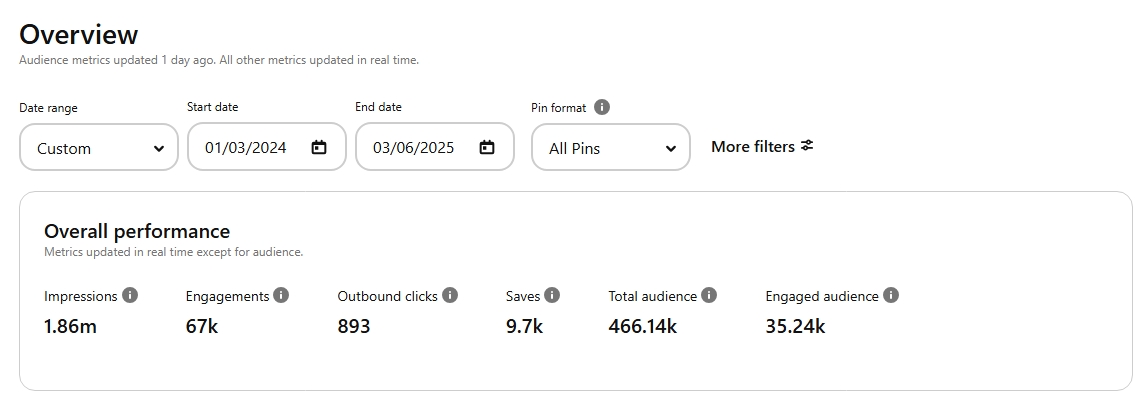The image size is (1135, 412).
Task: Click the chevron in the Custom dropdown
Action: [159, 148]
